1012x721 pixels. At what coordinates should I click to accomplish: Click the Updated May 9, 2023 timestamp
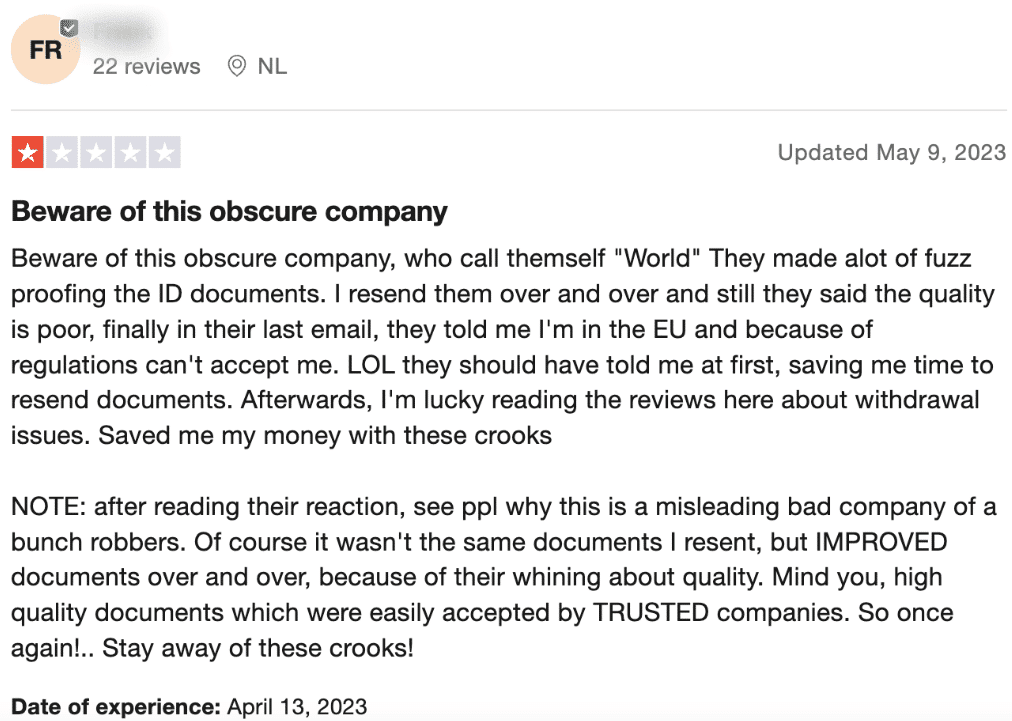click(x=891, y=152)
